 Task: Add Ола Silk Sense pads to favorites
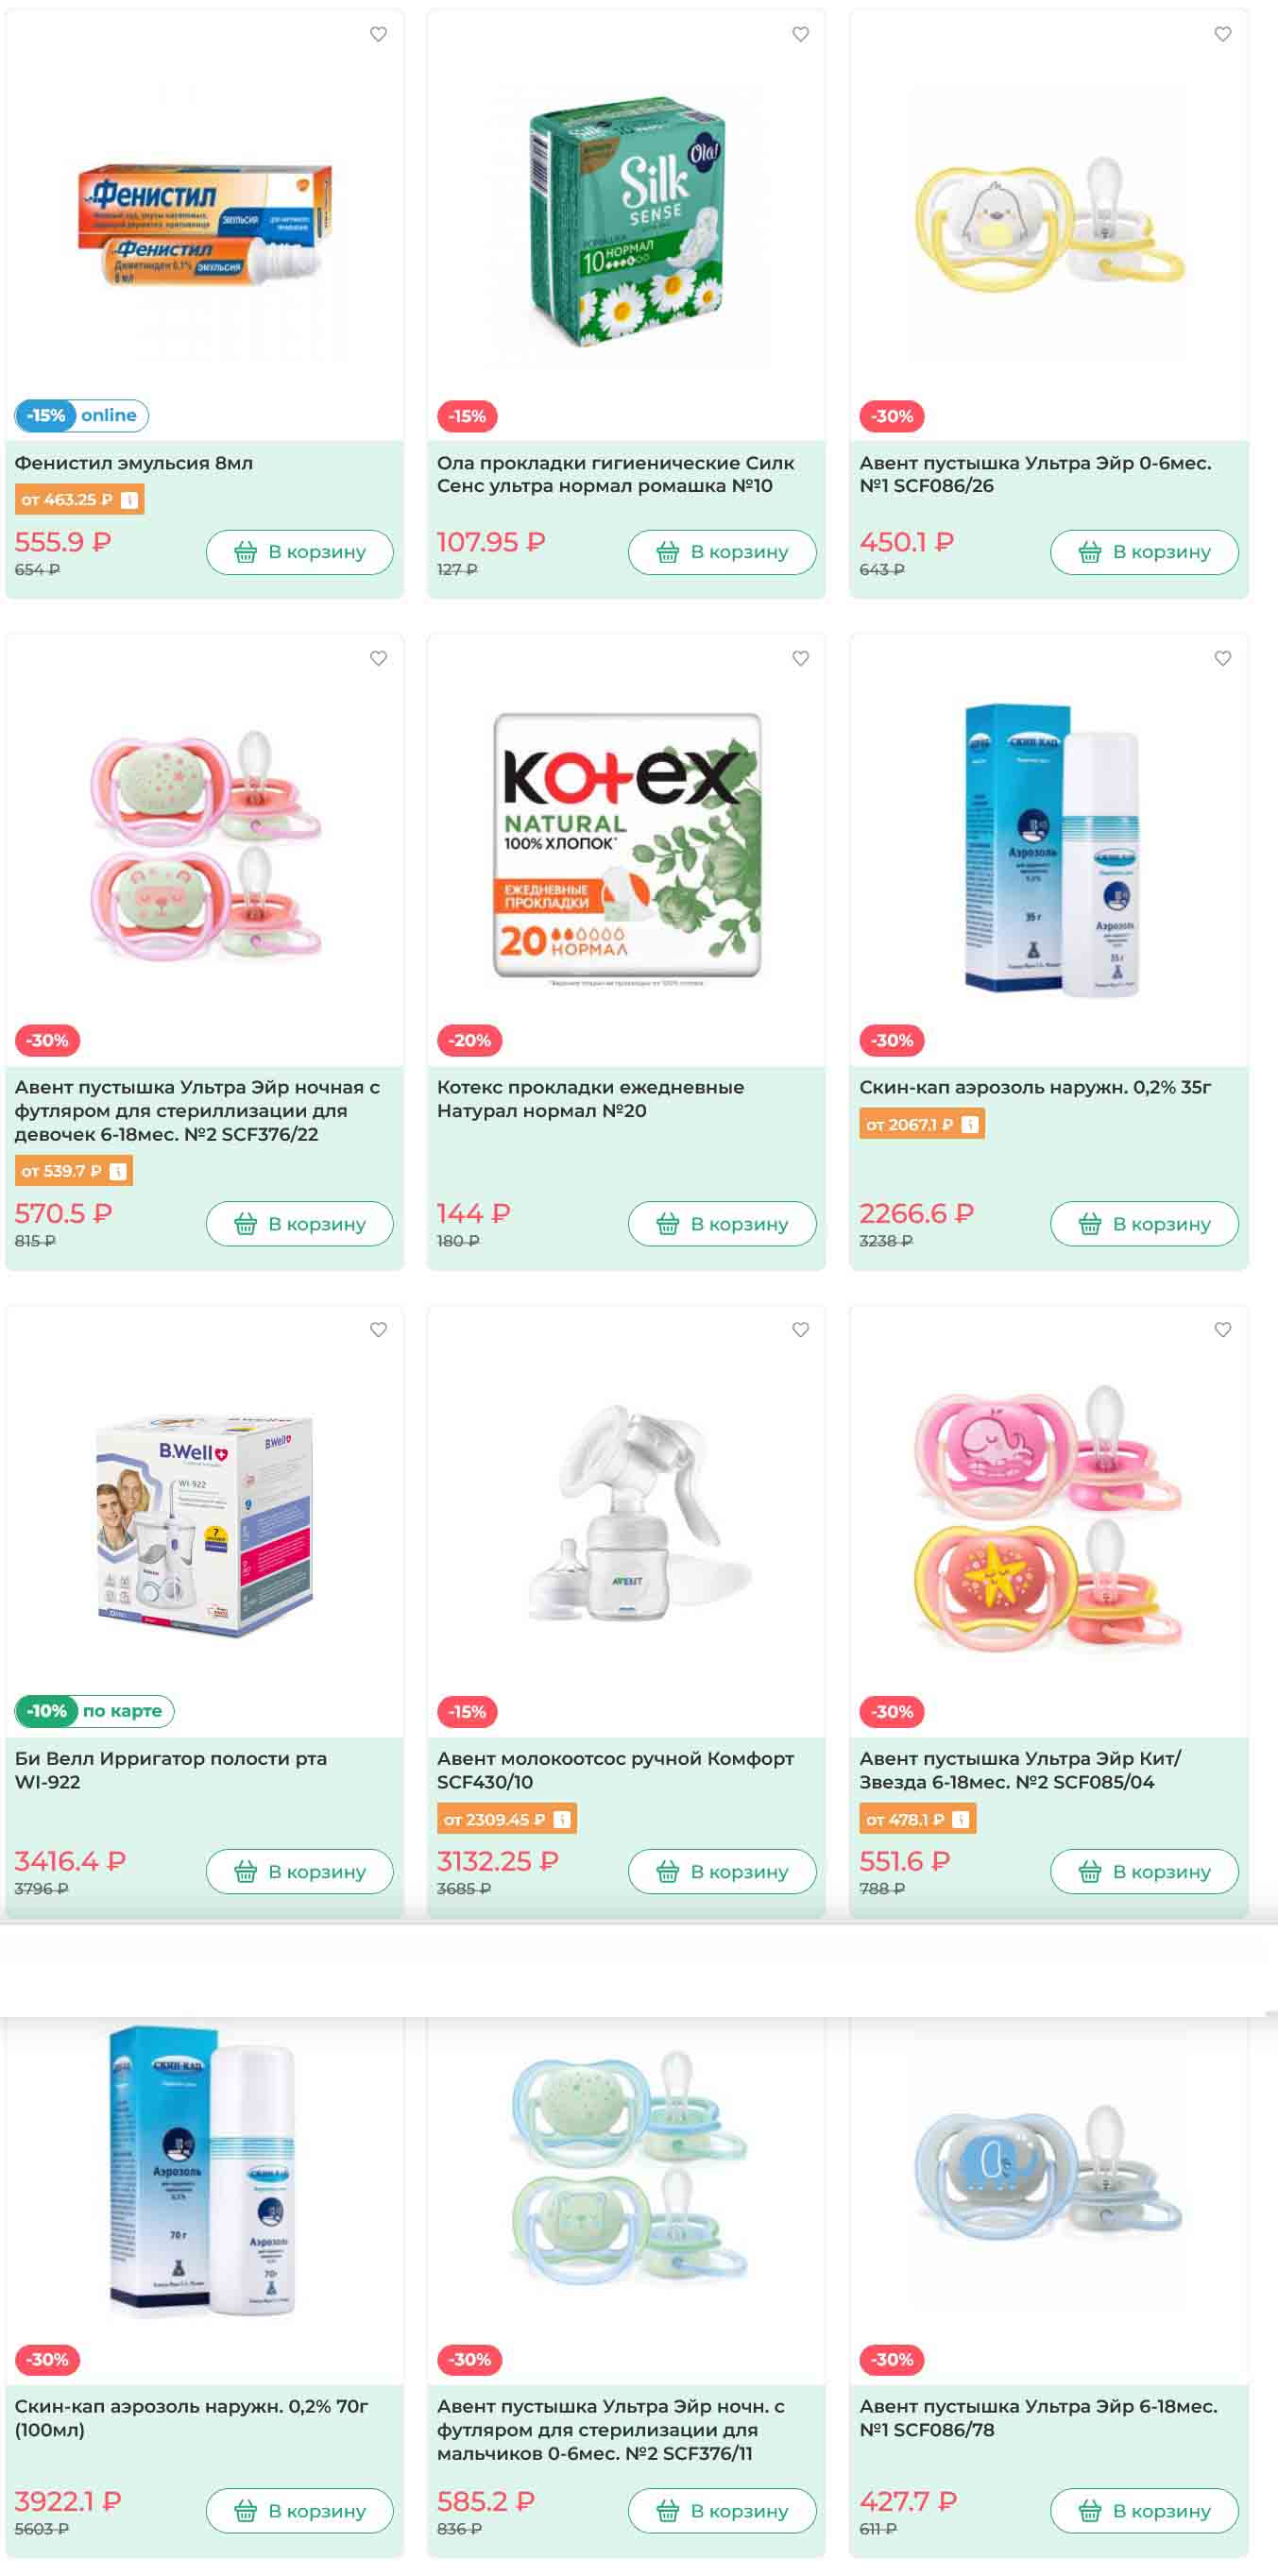coord(800,34)
